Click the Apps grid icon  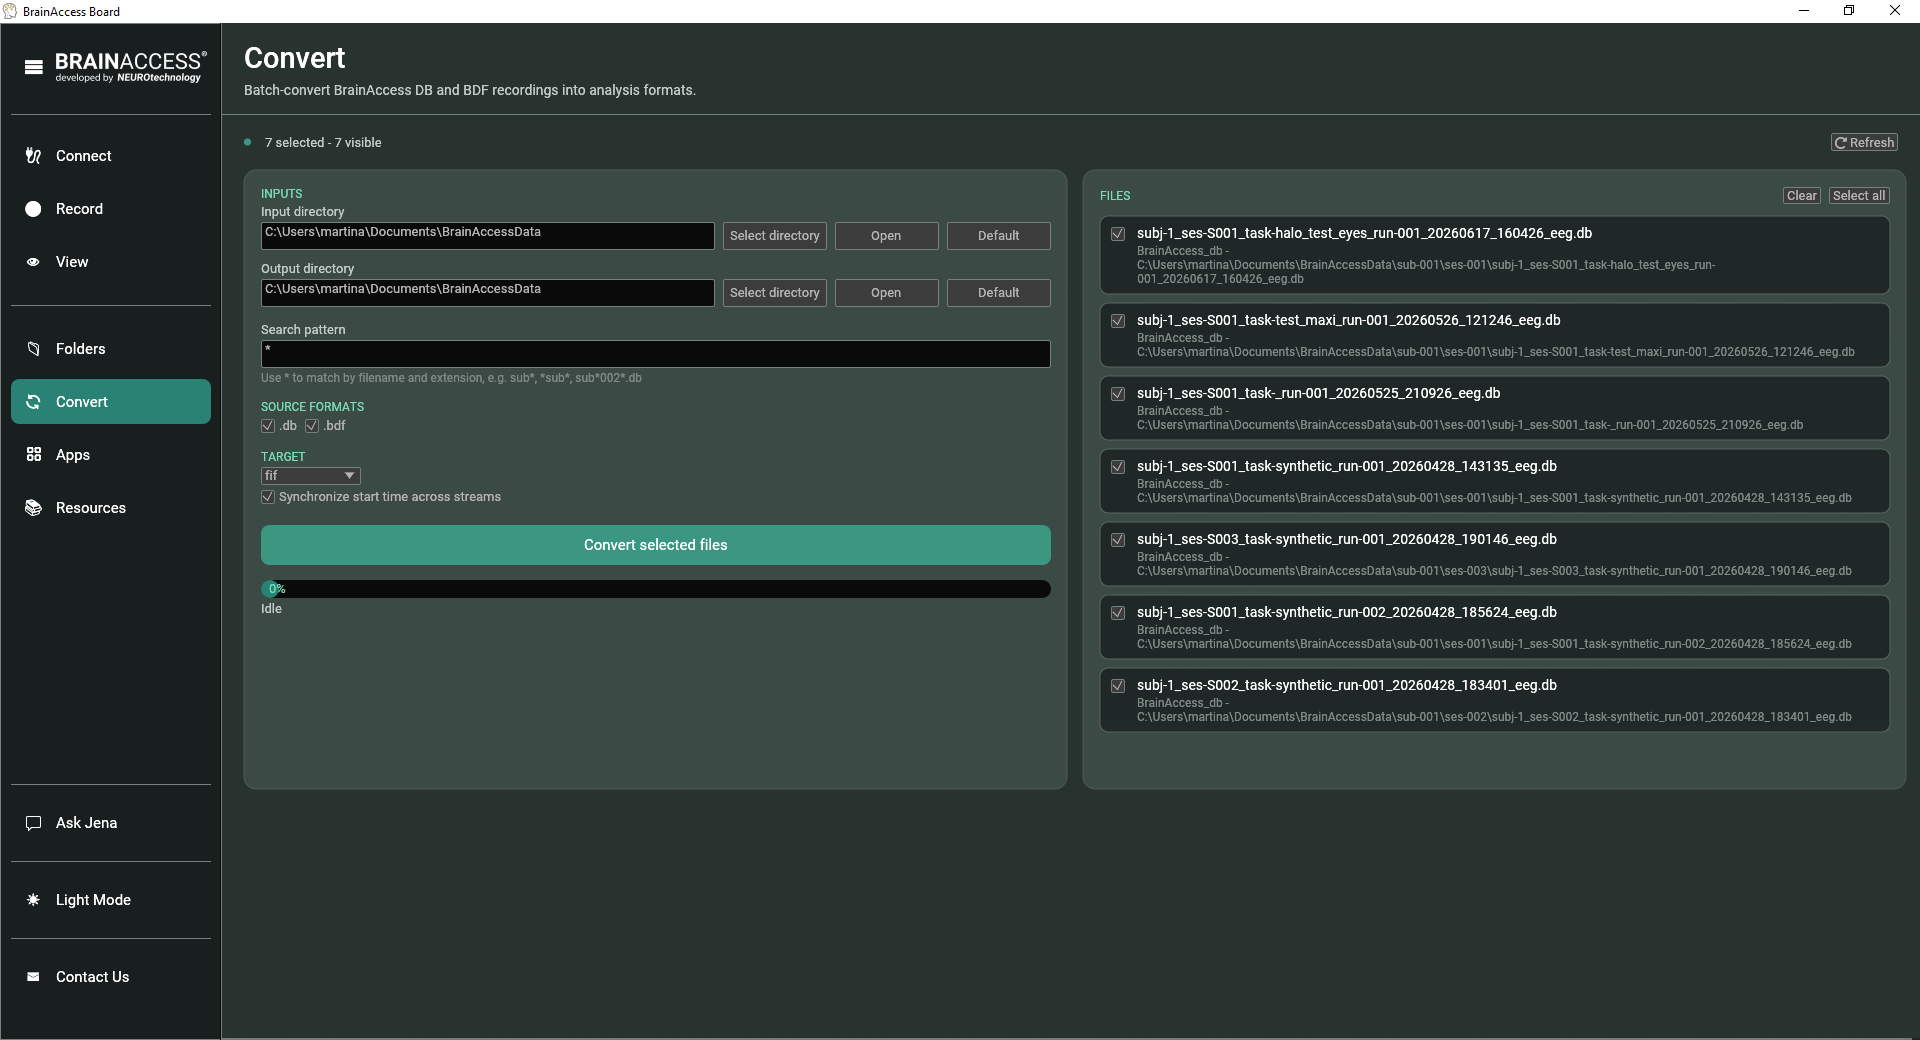tap(33, 455)
